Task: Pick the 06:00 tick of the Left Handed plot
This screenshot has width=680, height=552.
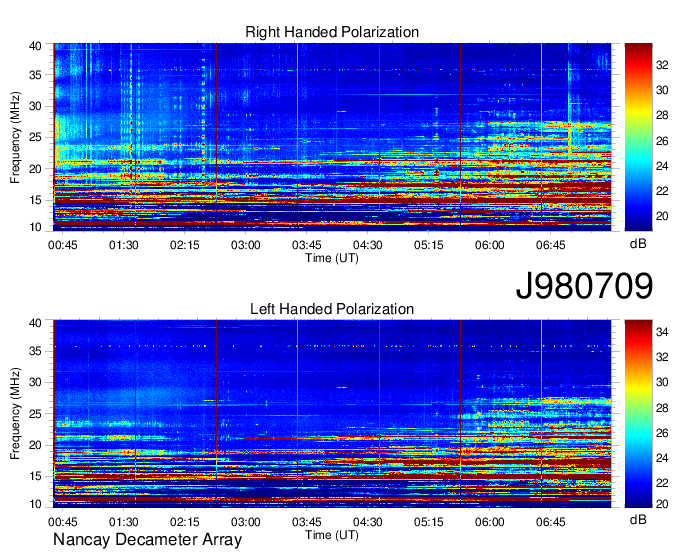Action: coord(490,522)
